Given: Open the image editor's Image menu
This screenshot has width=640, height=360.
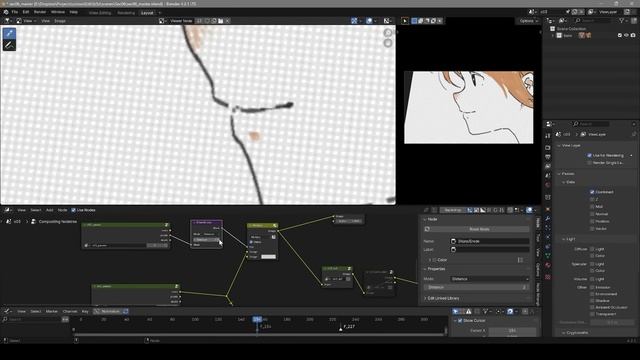Looking at the screenshot, I should [60, 21].
